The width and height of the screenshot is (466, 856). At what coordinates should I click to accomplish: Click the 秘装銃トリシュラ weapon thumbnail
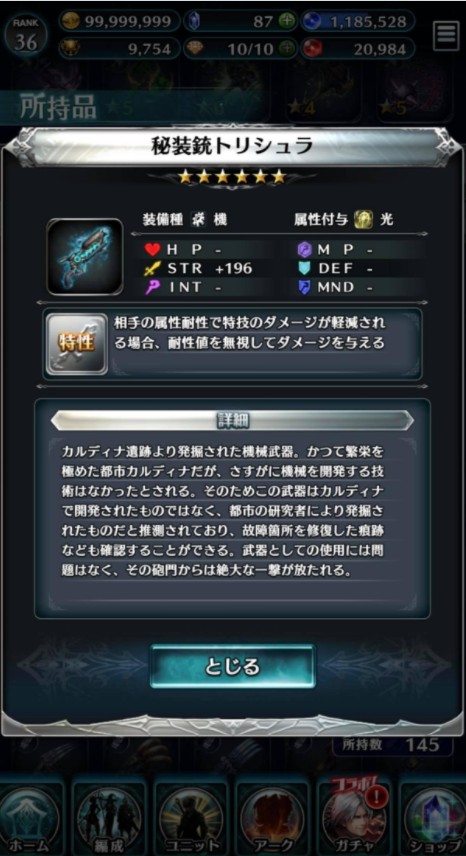pos(85,257)
